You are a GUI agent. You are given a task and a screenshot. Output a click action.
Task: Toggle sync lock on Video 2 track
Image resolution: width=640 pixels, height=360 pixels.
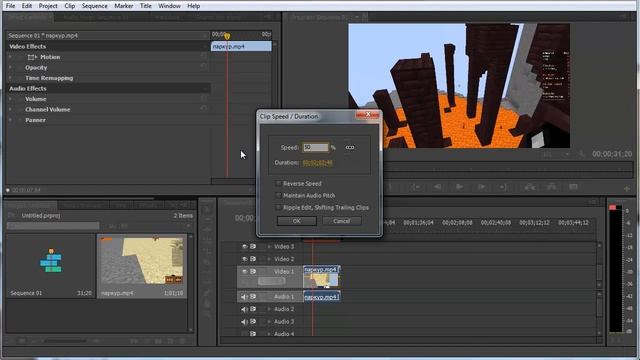click(253, 259)
